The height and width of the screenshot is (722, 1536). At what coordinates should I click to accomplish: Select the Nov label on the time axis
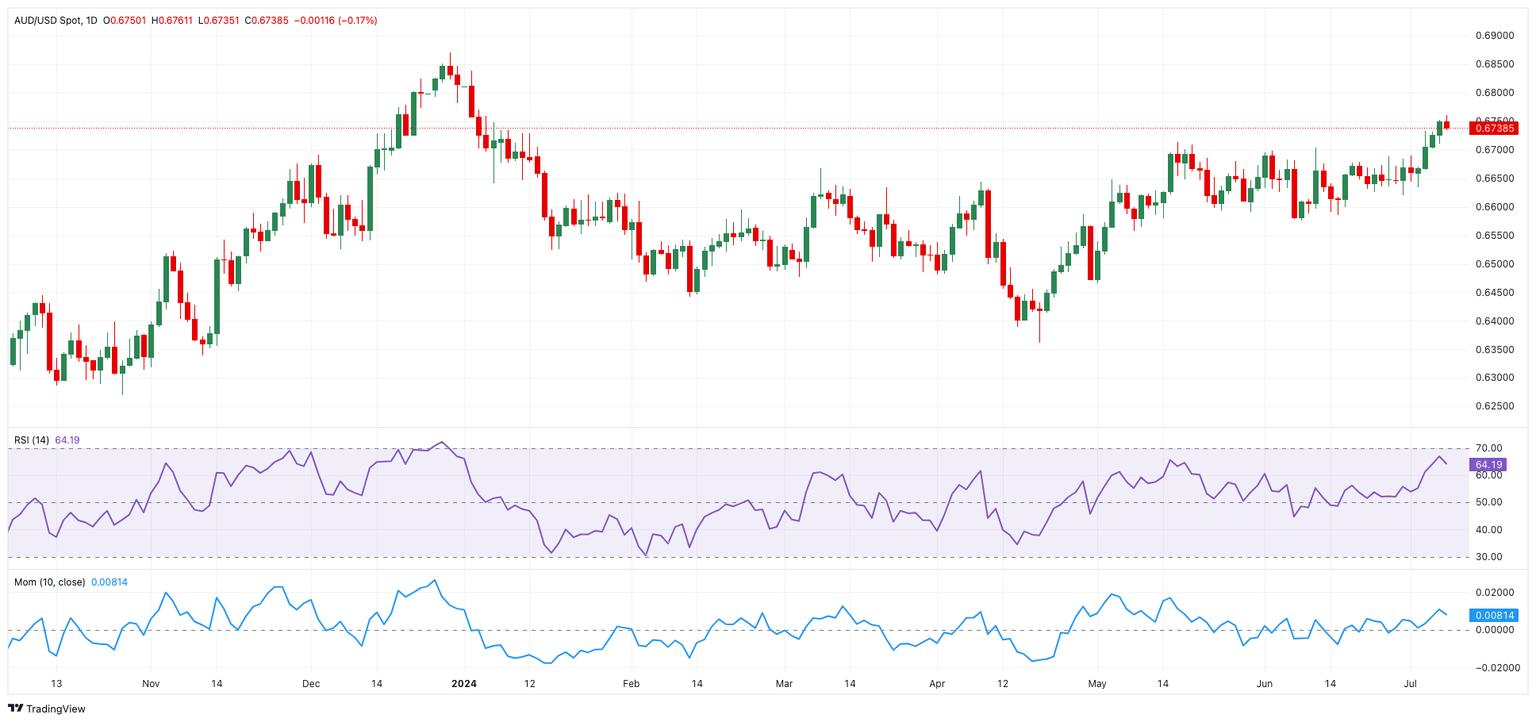151,684
